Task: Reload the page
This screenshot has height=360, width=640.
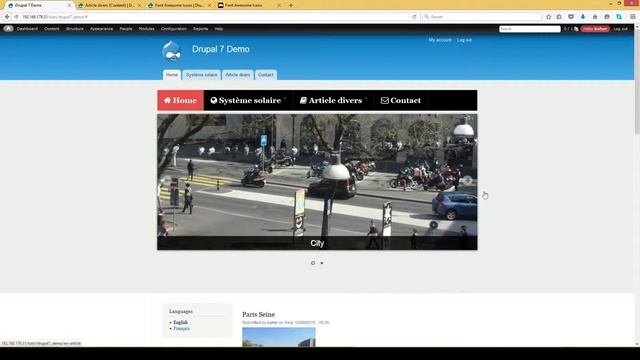Action: [x=414, y=17]
